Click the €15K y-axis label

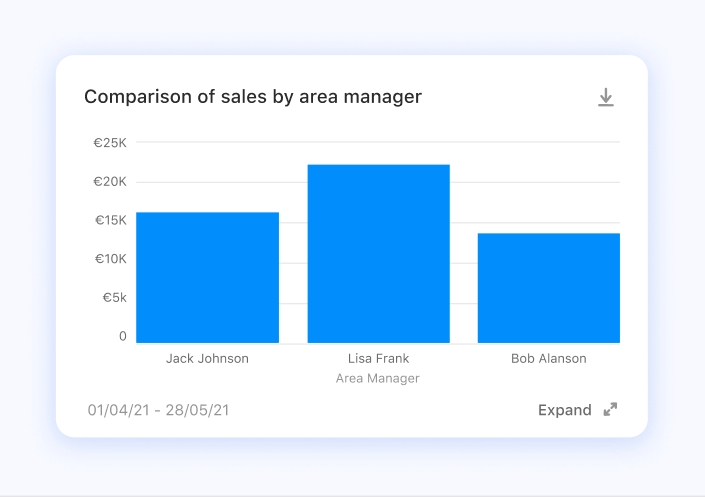click(110, 220)
